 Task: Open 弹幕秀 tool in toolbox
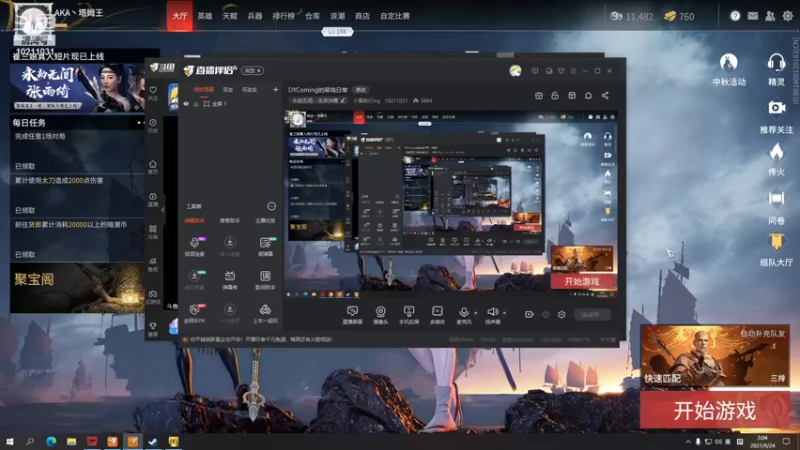pos(230,280)
